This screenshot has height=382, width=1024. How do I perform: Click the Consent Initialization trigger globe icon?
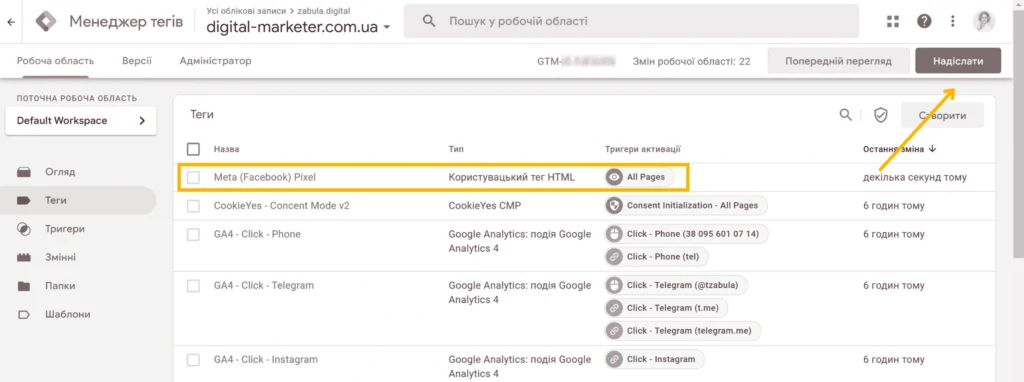click(x=614, y=205)
